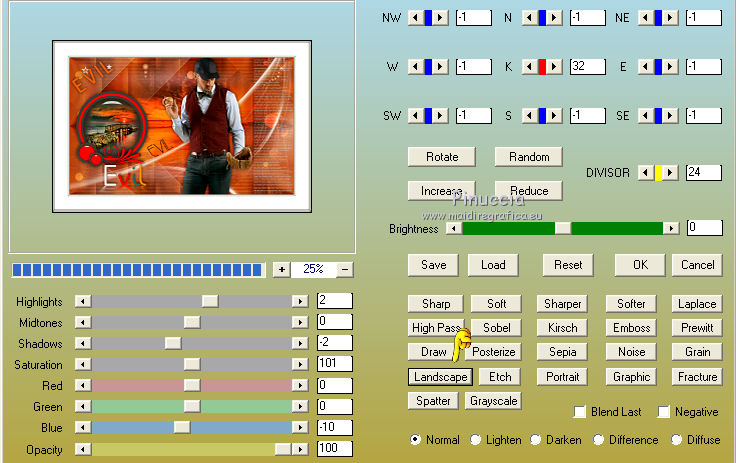Apply the Sepia preset
736x463 pixels.
tap(562, 352)
